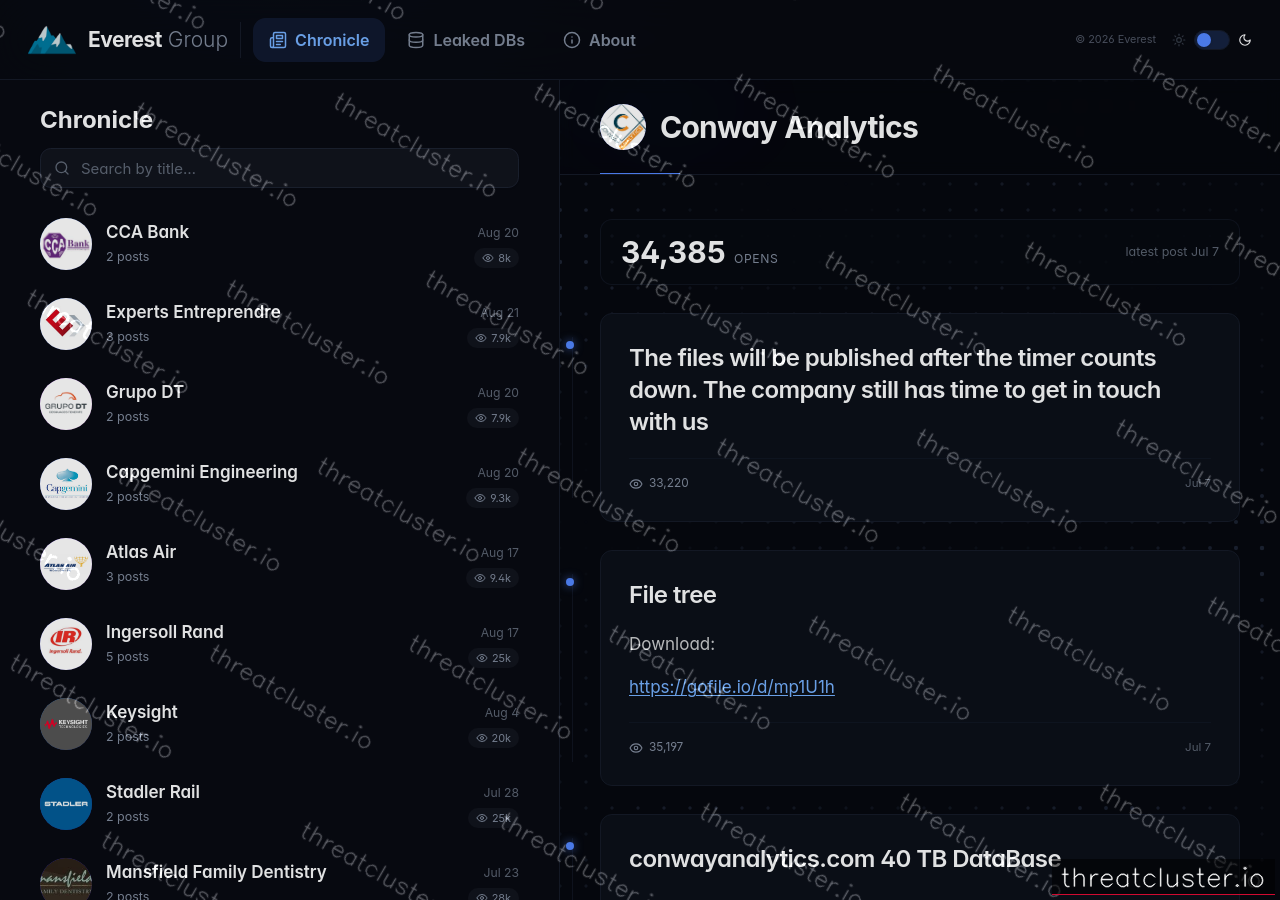Image resolution: width=1280 pixels, height=900 pixels.
Task: Click the 25k views badge for Stadler Rail
Action: point(494,818)
